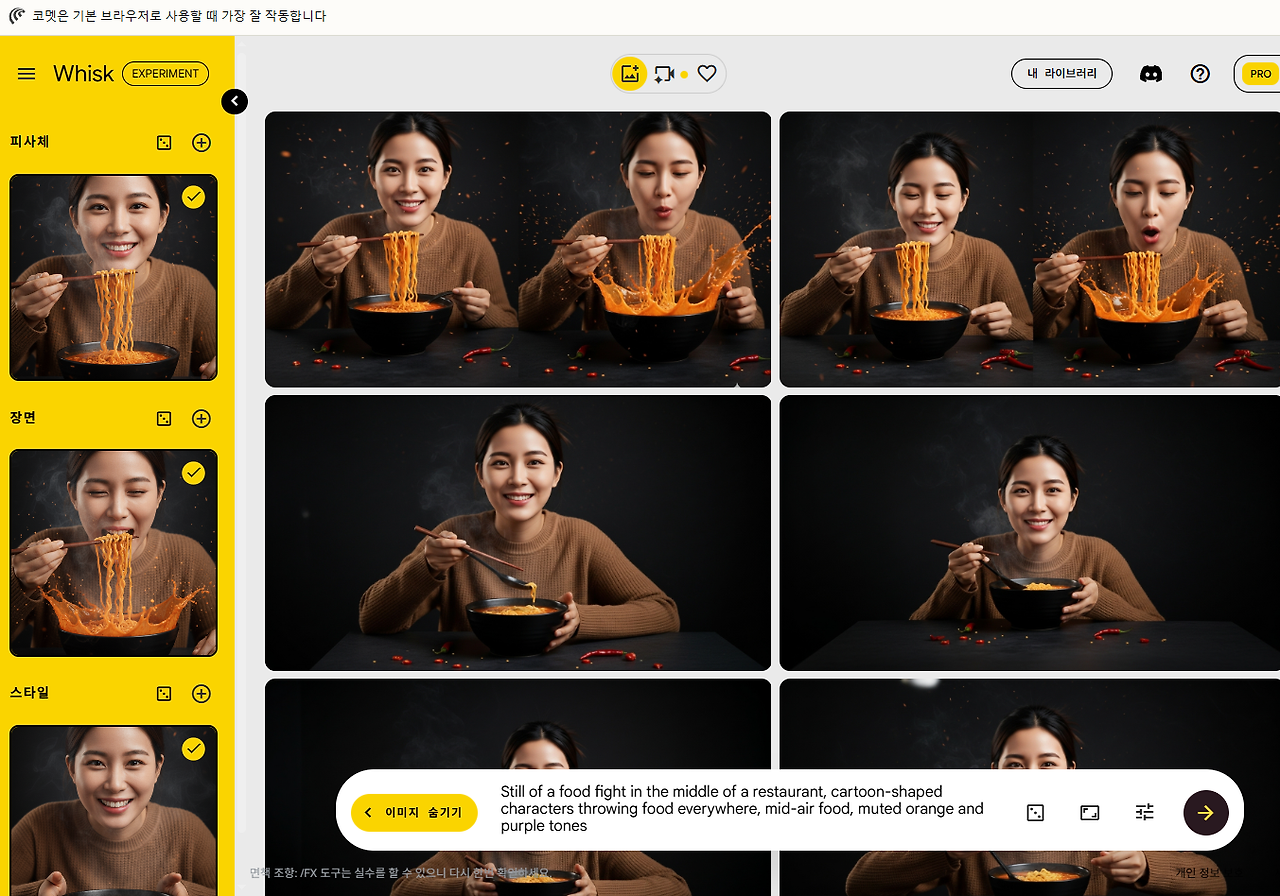
Task: Click the PRO badge
Action: pyautogui.click(x=1260, y=74)
